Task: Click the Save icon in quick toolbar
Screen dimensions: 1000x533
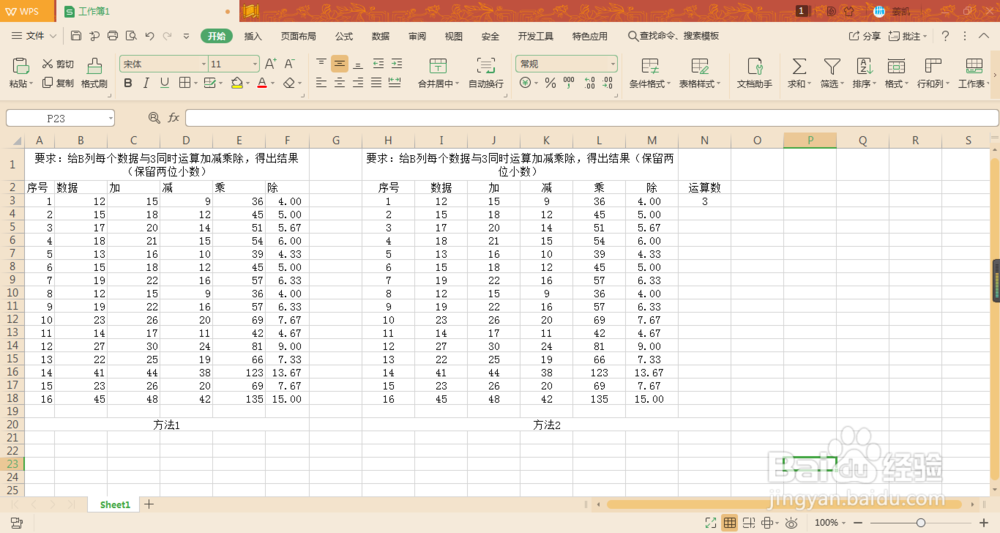Action: pyautogui.click(x=76, y=36)
